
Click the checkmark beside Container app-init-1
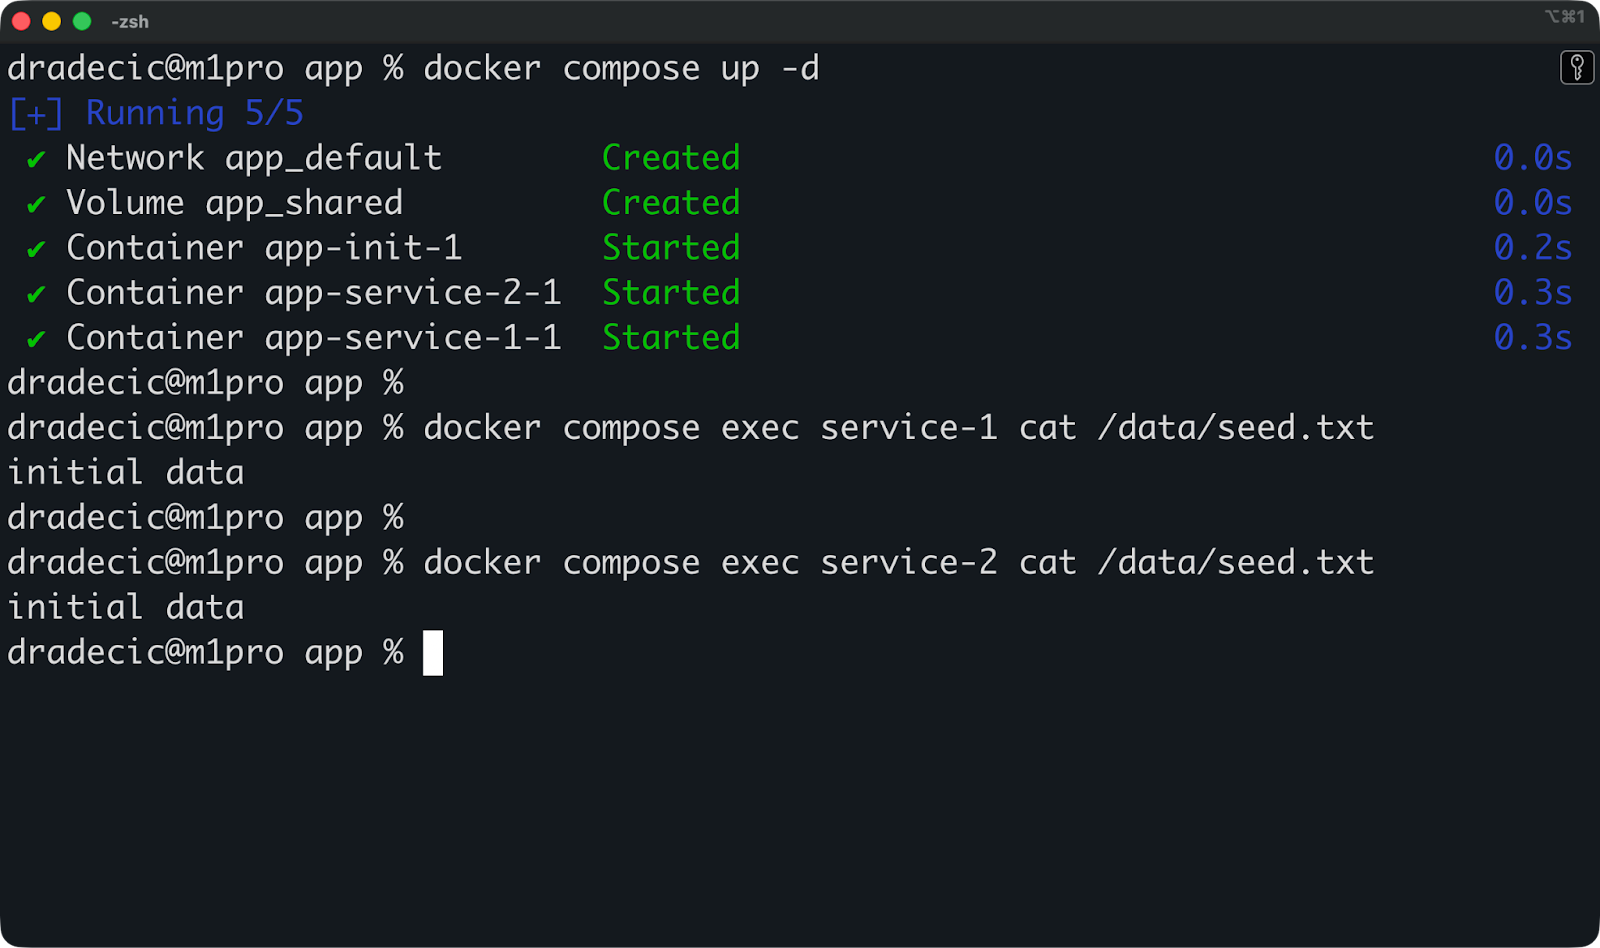pos(36,249)
